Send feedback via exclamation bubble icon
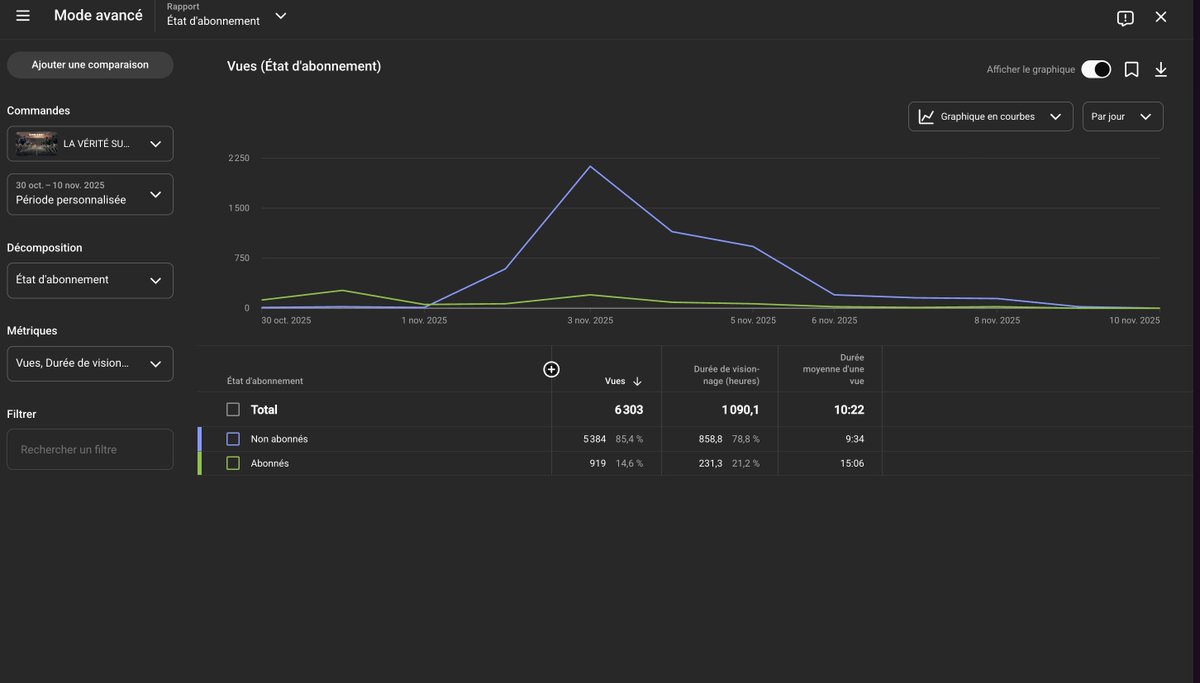This screenshot has height=683, width=1200. click(x=1125, y=18)
